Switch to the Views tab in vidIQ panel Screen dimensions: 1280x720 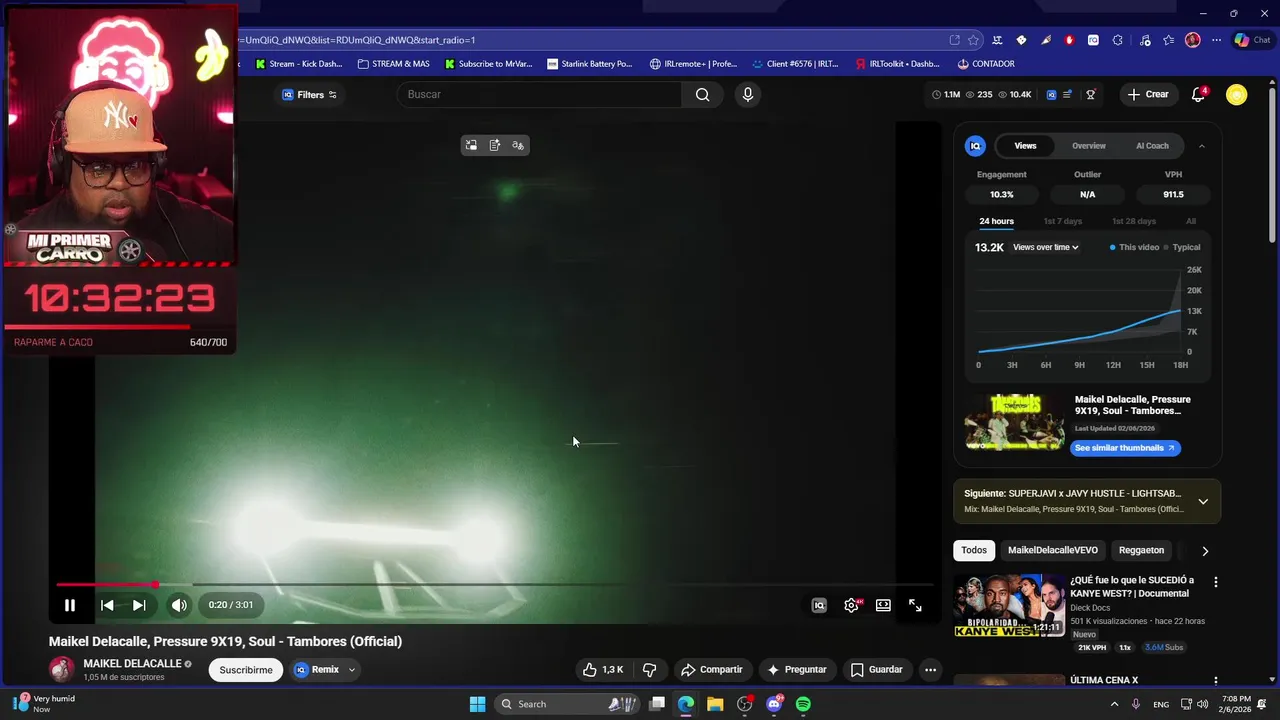[x=1025, y=146]
